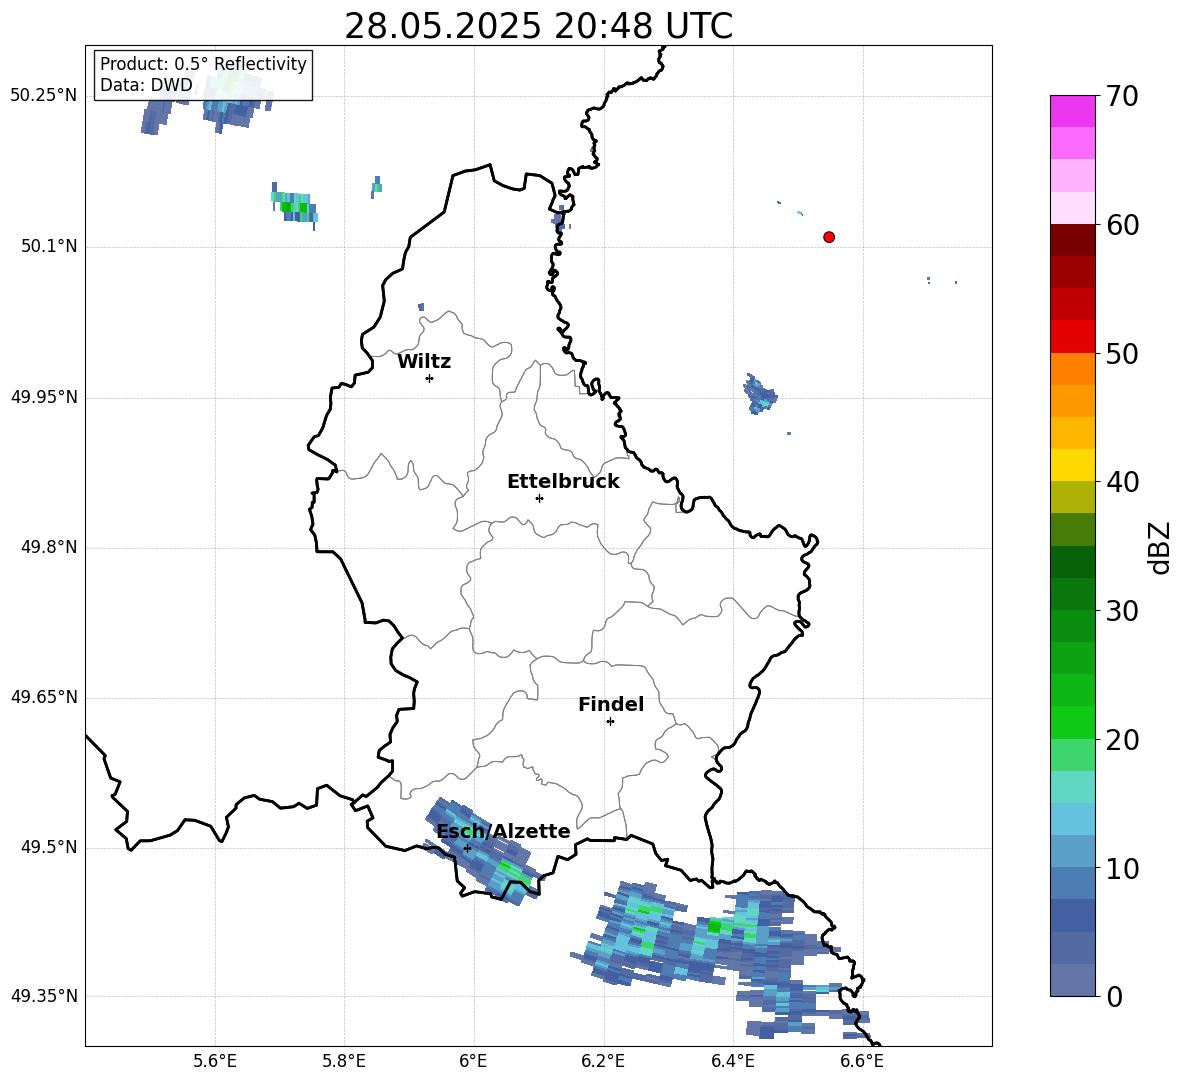Select the Wiltz city label
This screenshot has height=1081, width=1184.
(424, 362)
